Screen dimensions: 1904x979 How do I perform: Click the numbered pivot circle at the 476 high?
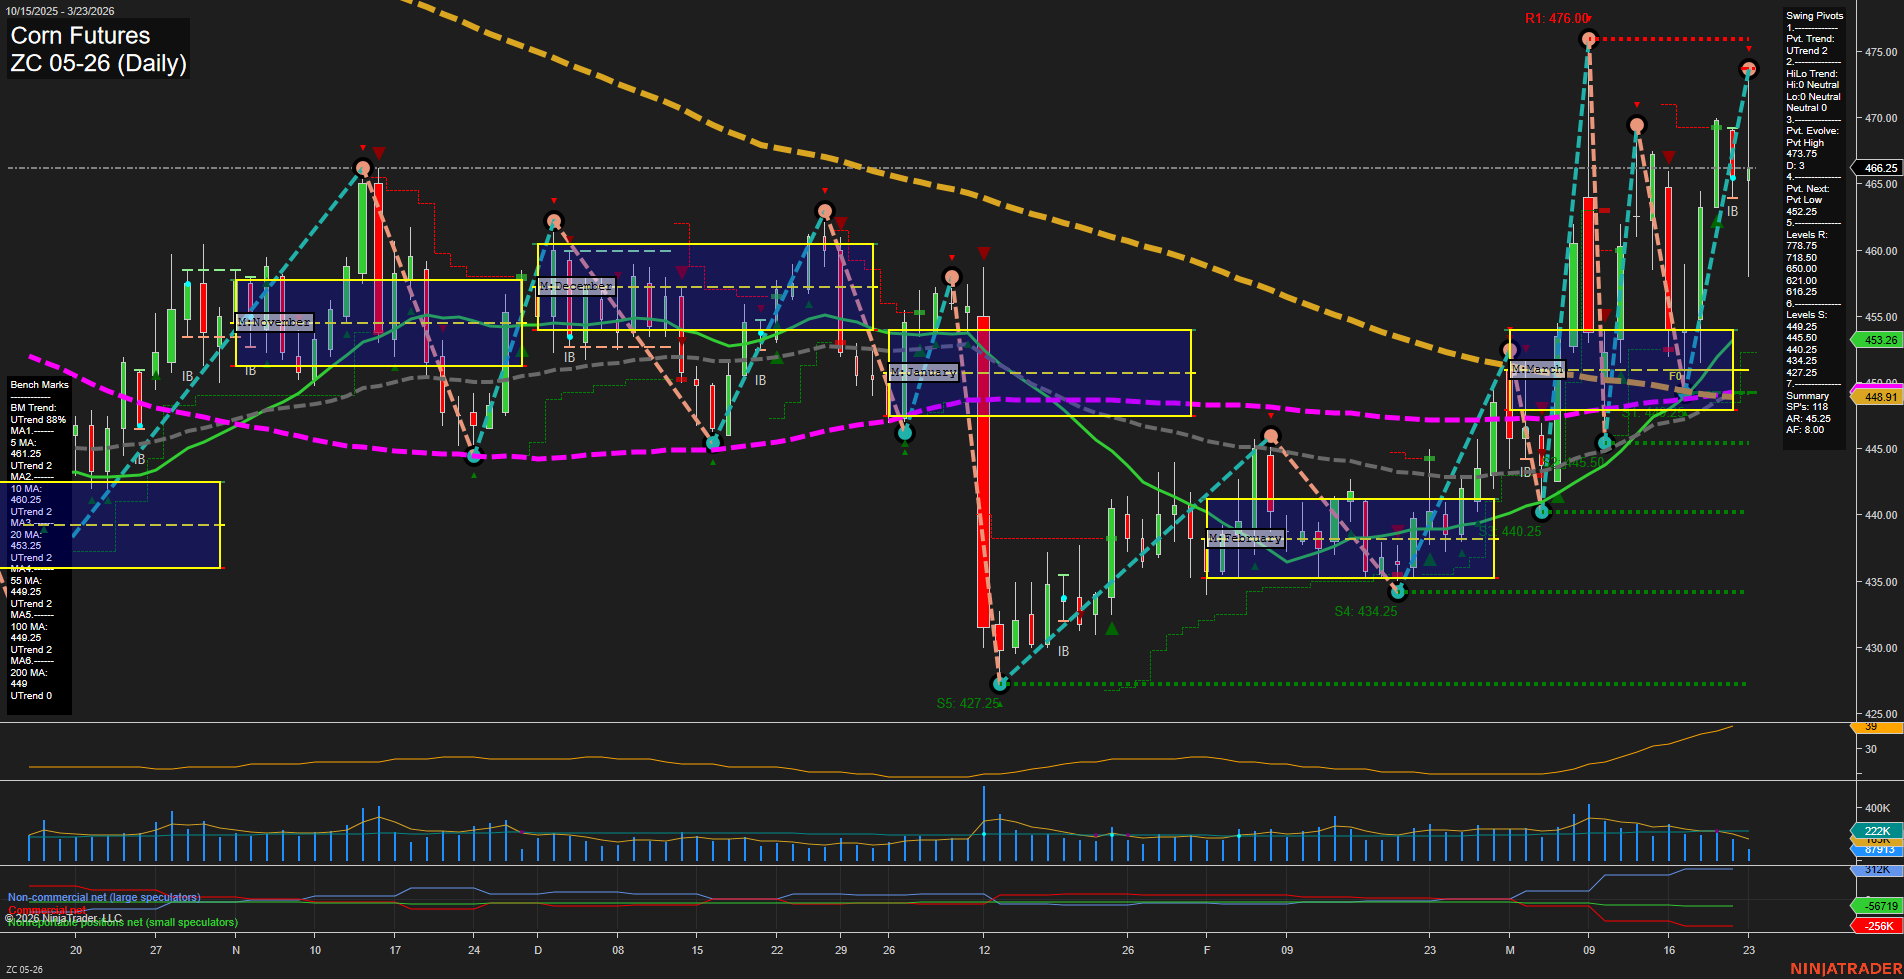(1587, 39)
